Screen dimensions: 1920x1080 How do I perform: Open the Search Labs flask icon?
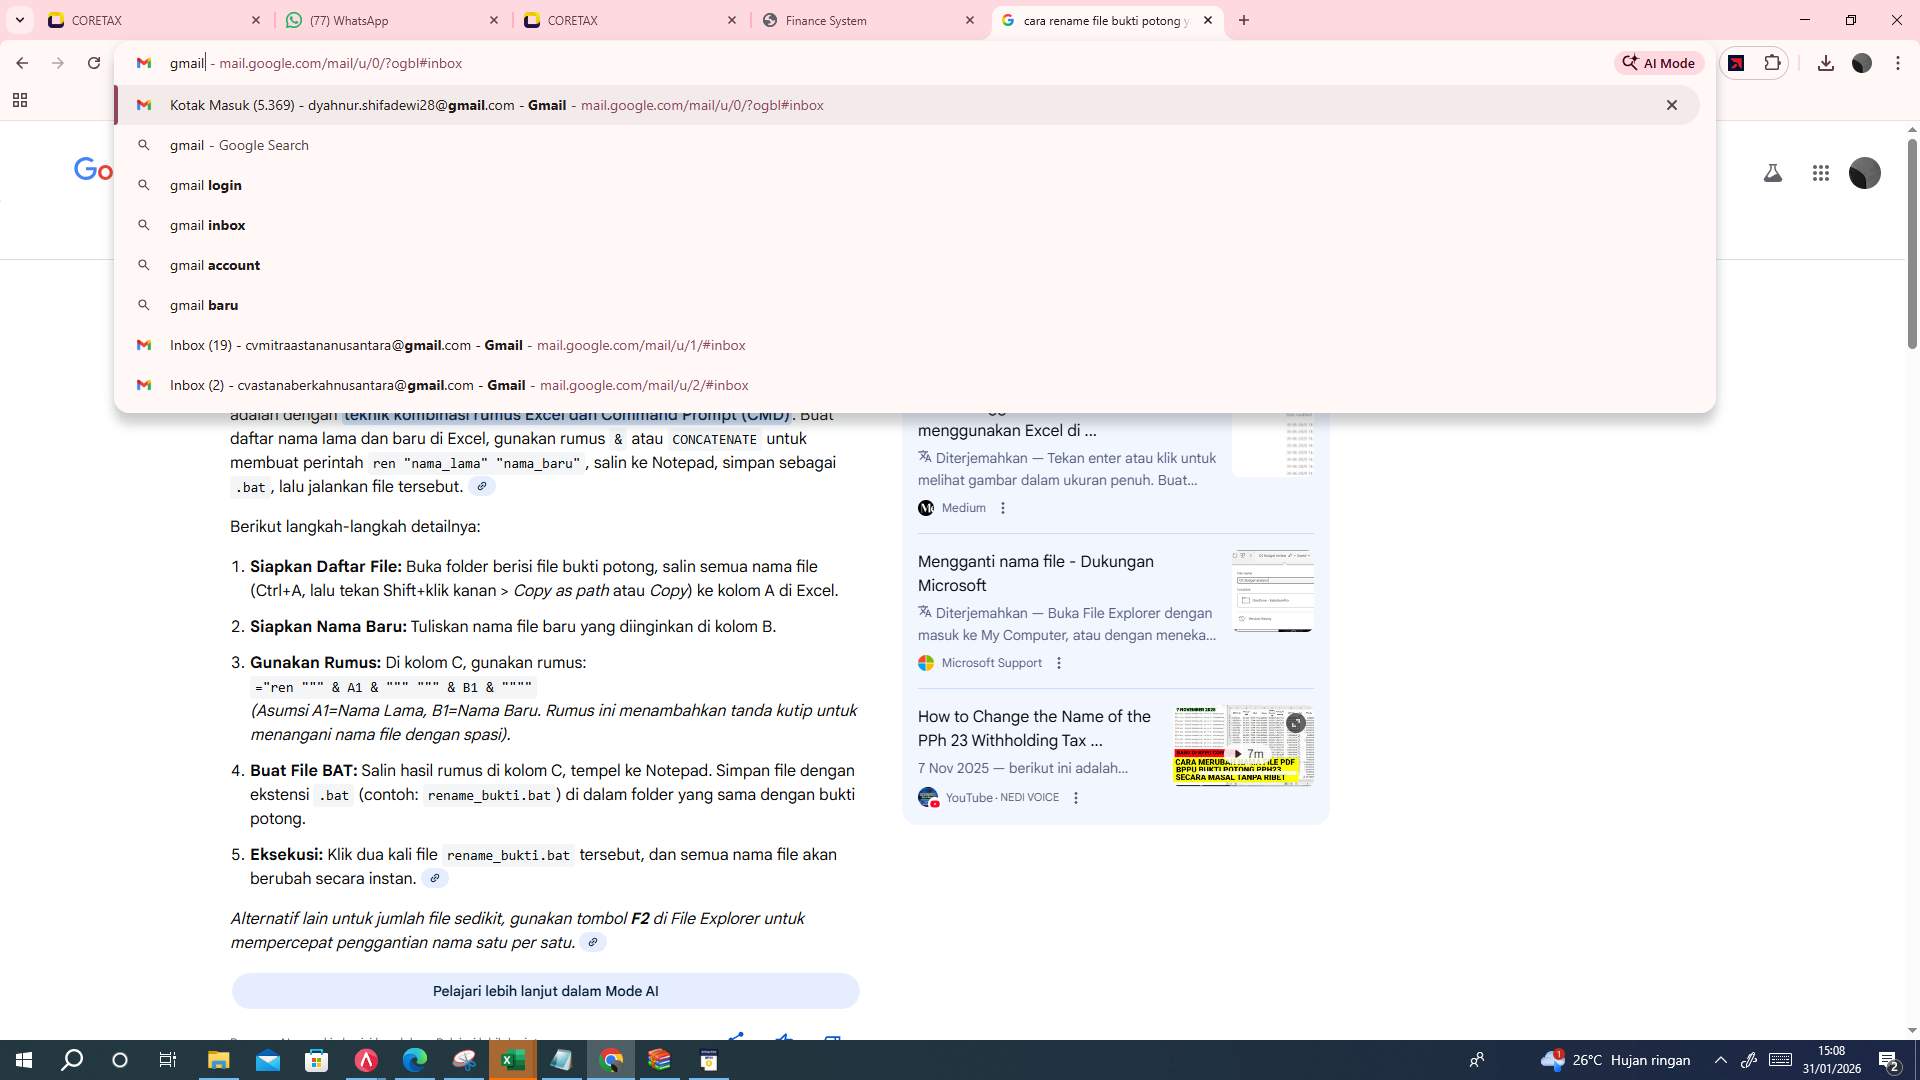(1772, 172)
